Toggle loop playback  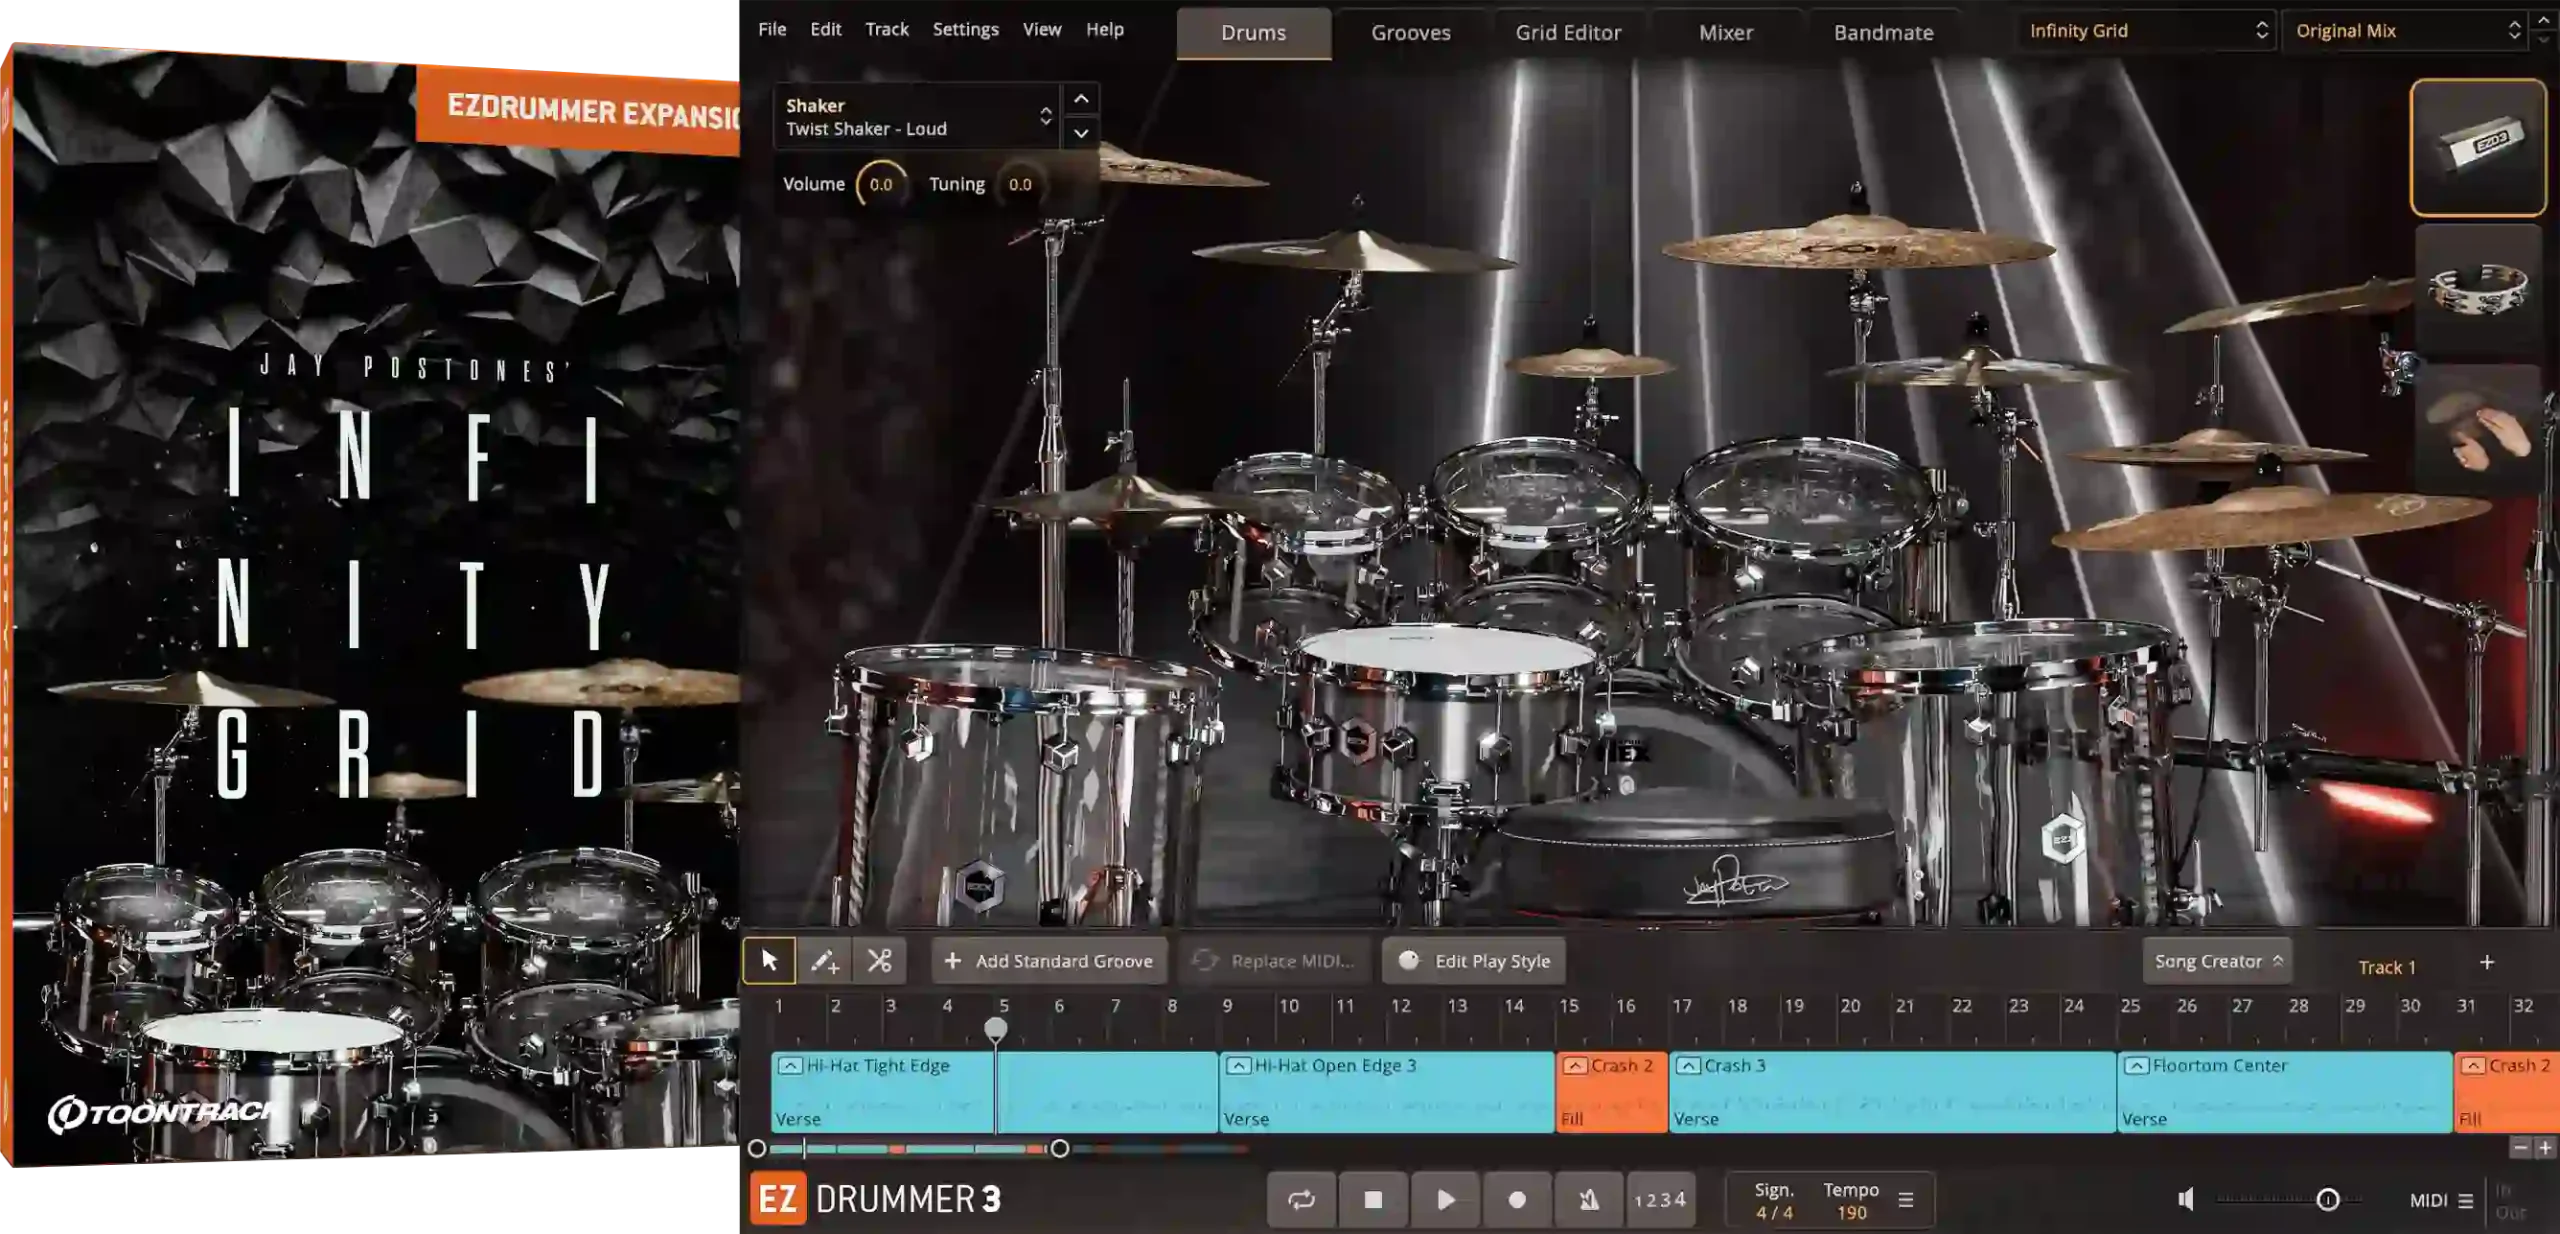[x=1301, y=1199]
